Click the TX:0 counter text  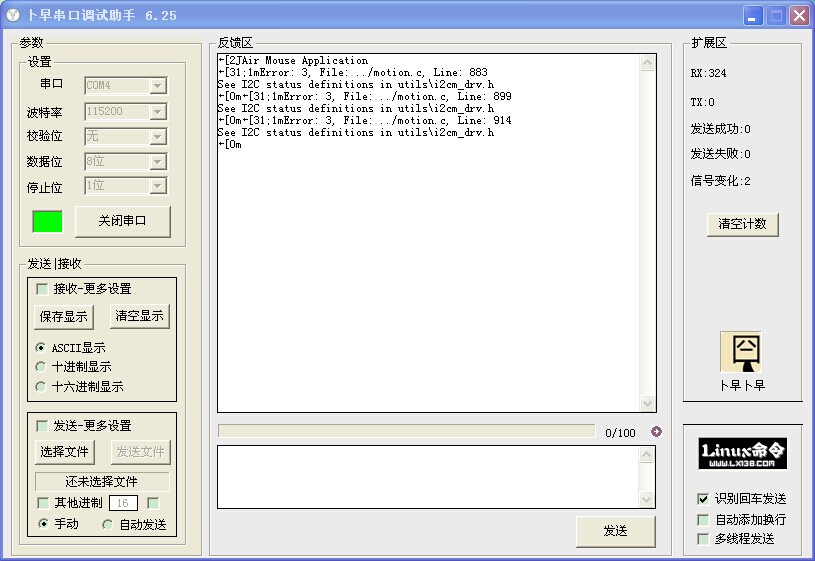click(x=702, y=102)
